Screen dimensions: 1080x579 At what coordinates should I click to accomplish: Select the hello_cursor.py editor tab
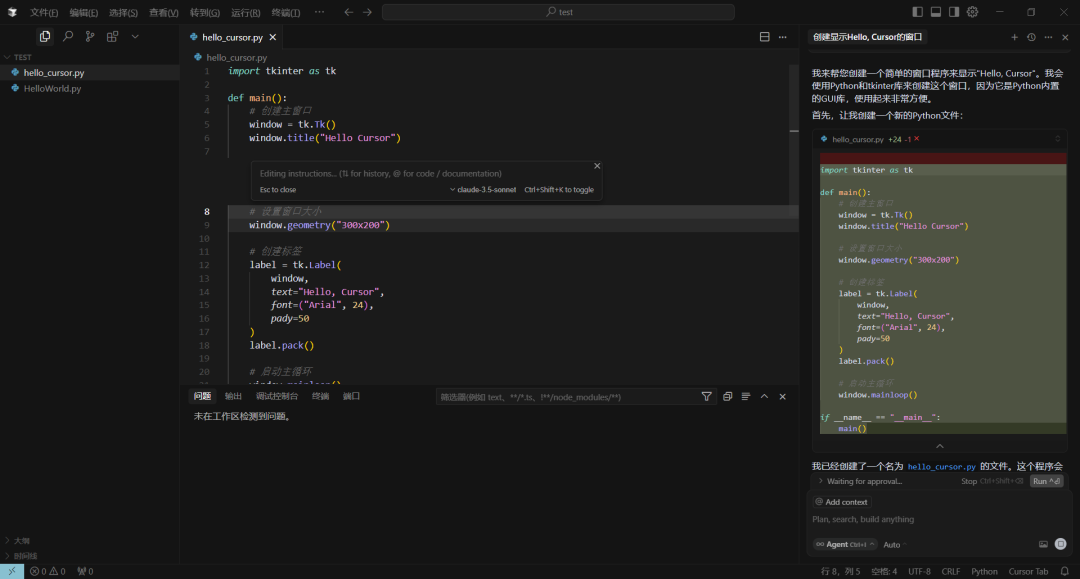click(x=232, y=37)
